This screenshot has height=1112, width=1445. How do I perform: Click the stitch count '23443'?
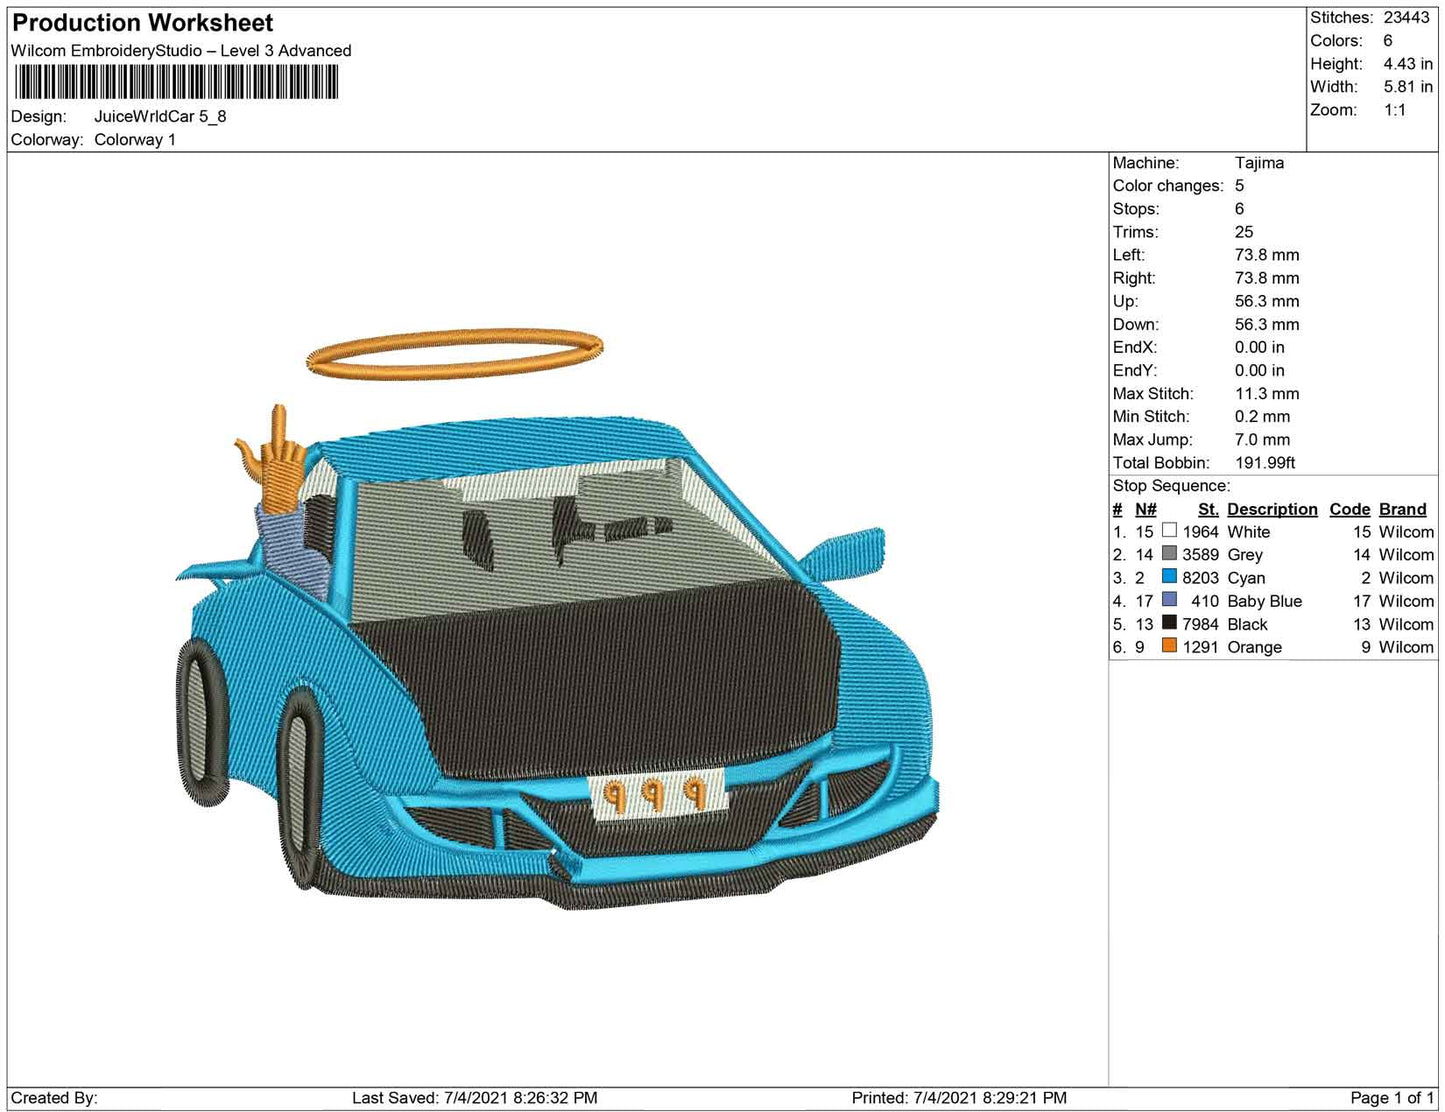[1407, 18]
